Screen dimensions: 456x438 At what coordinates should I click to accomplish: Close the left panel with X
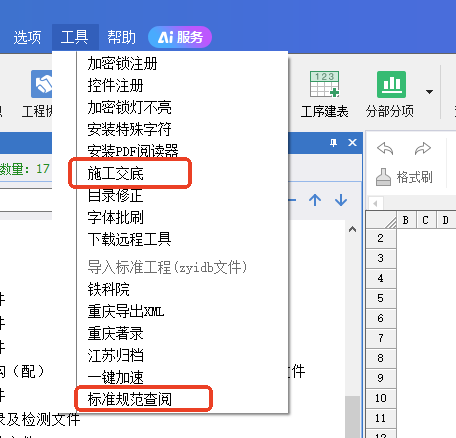point(352,143)
